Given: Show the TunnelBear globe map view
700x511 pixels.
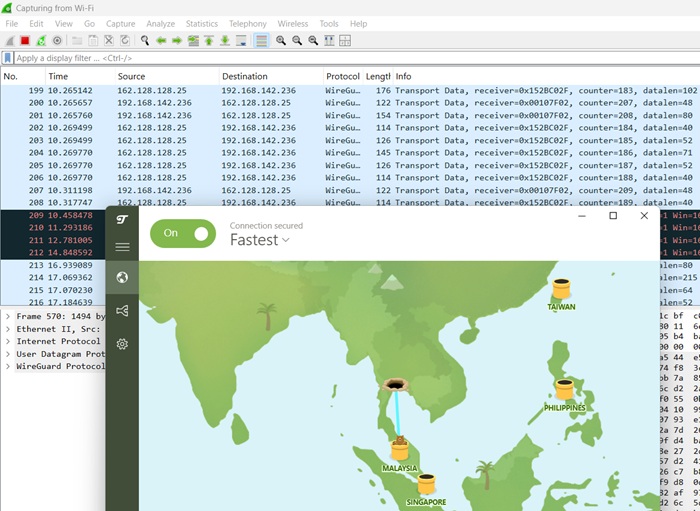Looking at the screenshot, I should point(122,278).
